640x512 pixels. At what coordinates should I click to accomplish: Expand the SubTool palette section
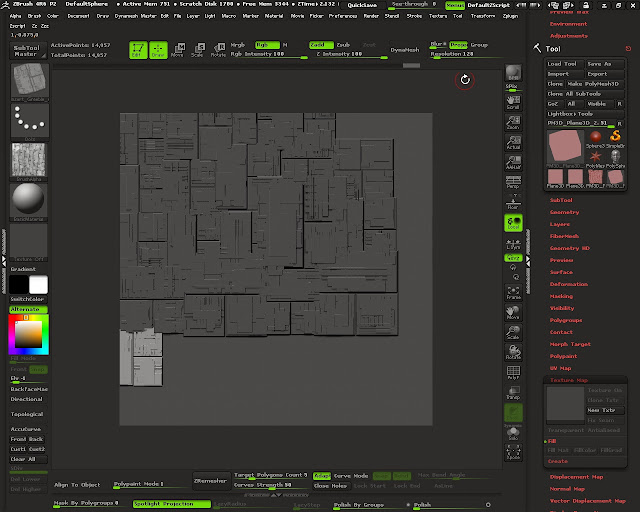tap(561, 200)
